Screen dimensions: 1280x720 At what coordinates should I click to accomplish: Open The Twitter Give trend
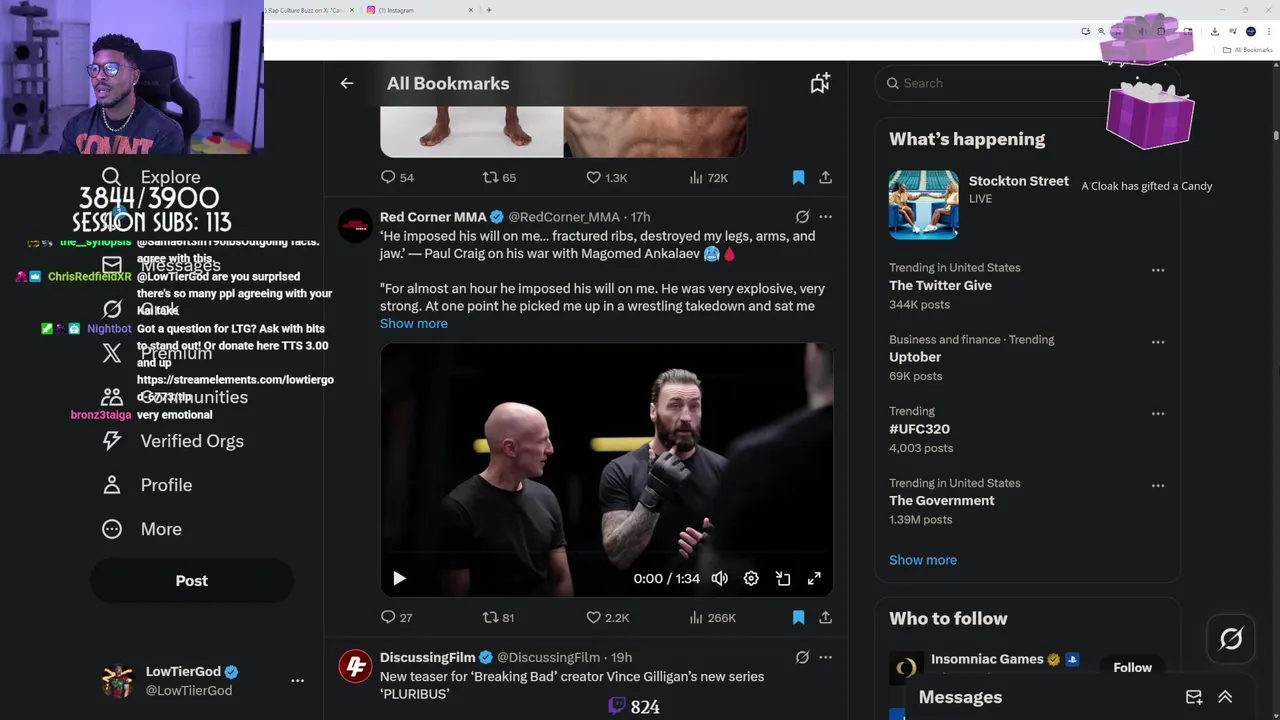coord(940,285)
